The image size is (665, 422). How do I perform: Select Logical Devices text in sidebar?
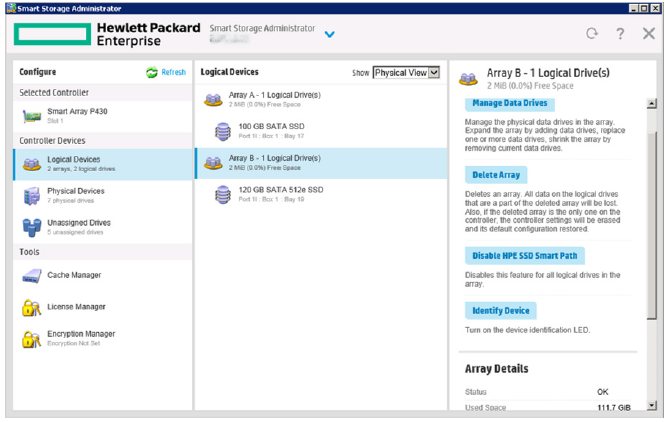click(x=74, y=159)
